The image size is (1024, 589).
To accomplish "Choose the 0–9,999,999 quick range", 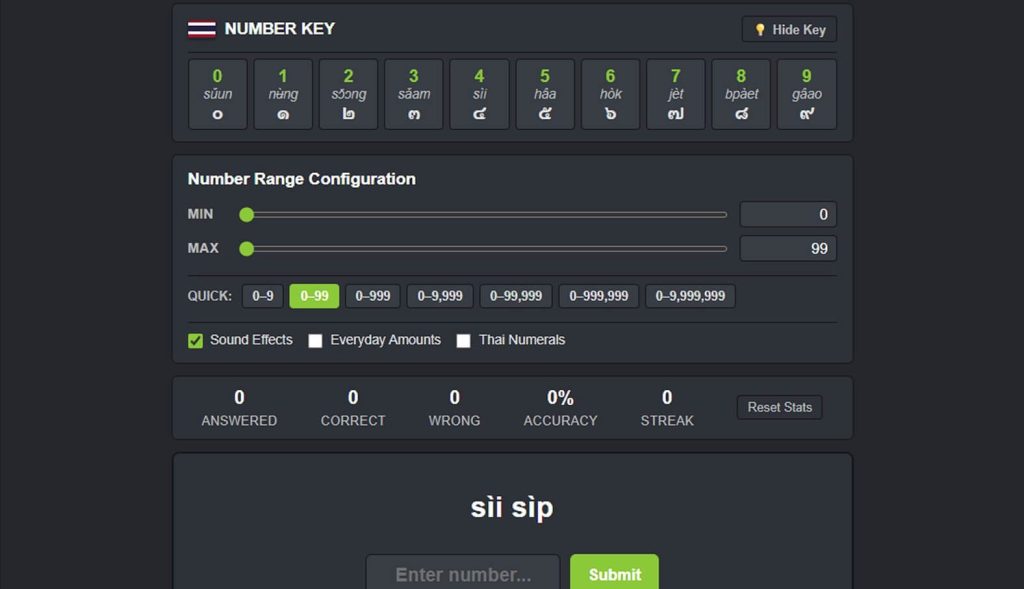I will [x=690, y=296].
